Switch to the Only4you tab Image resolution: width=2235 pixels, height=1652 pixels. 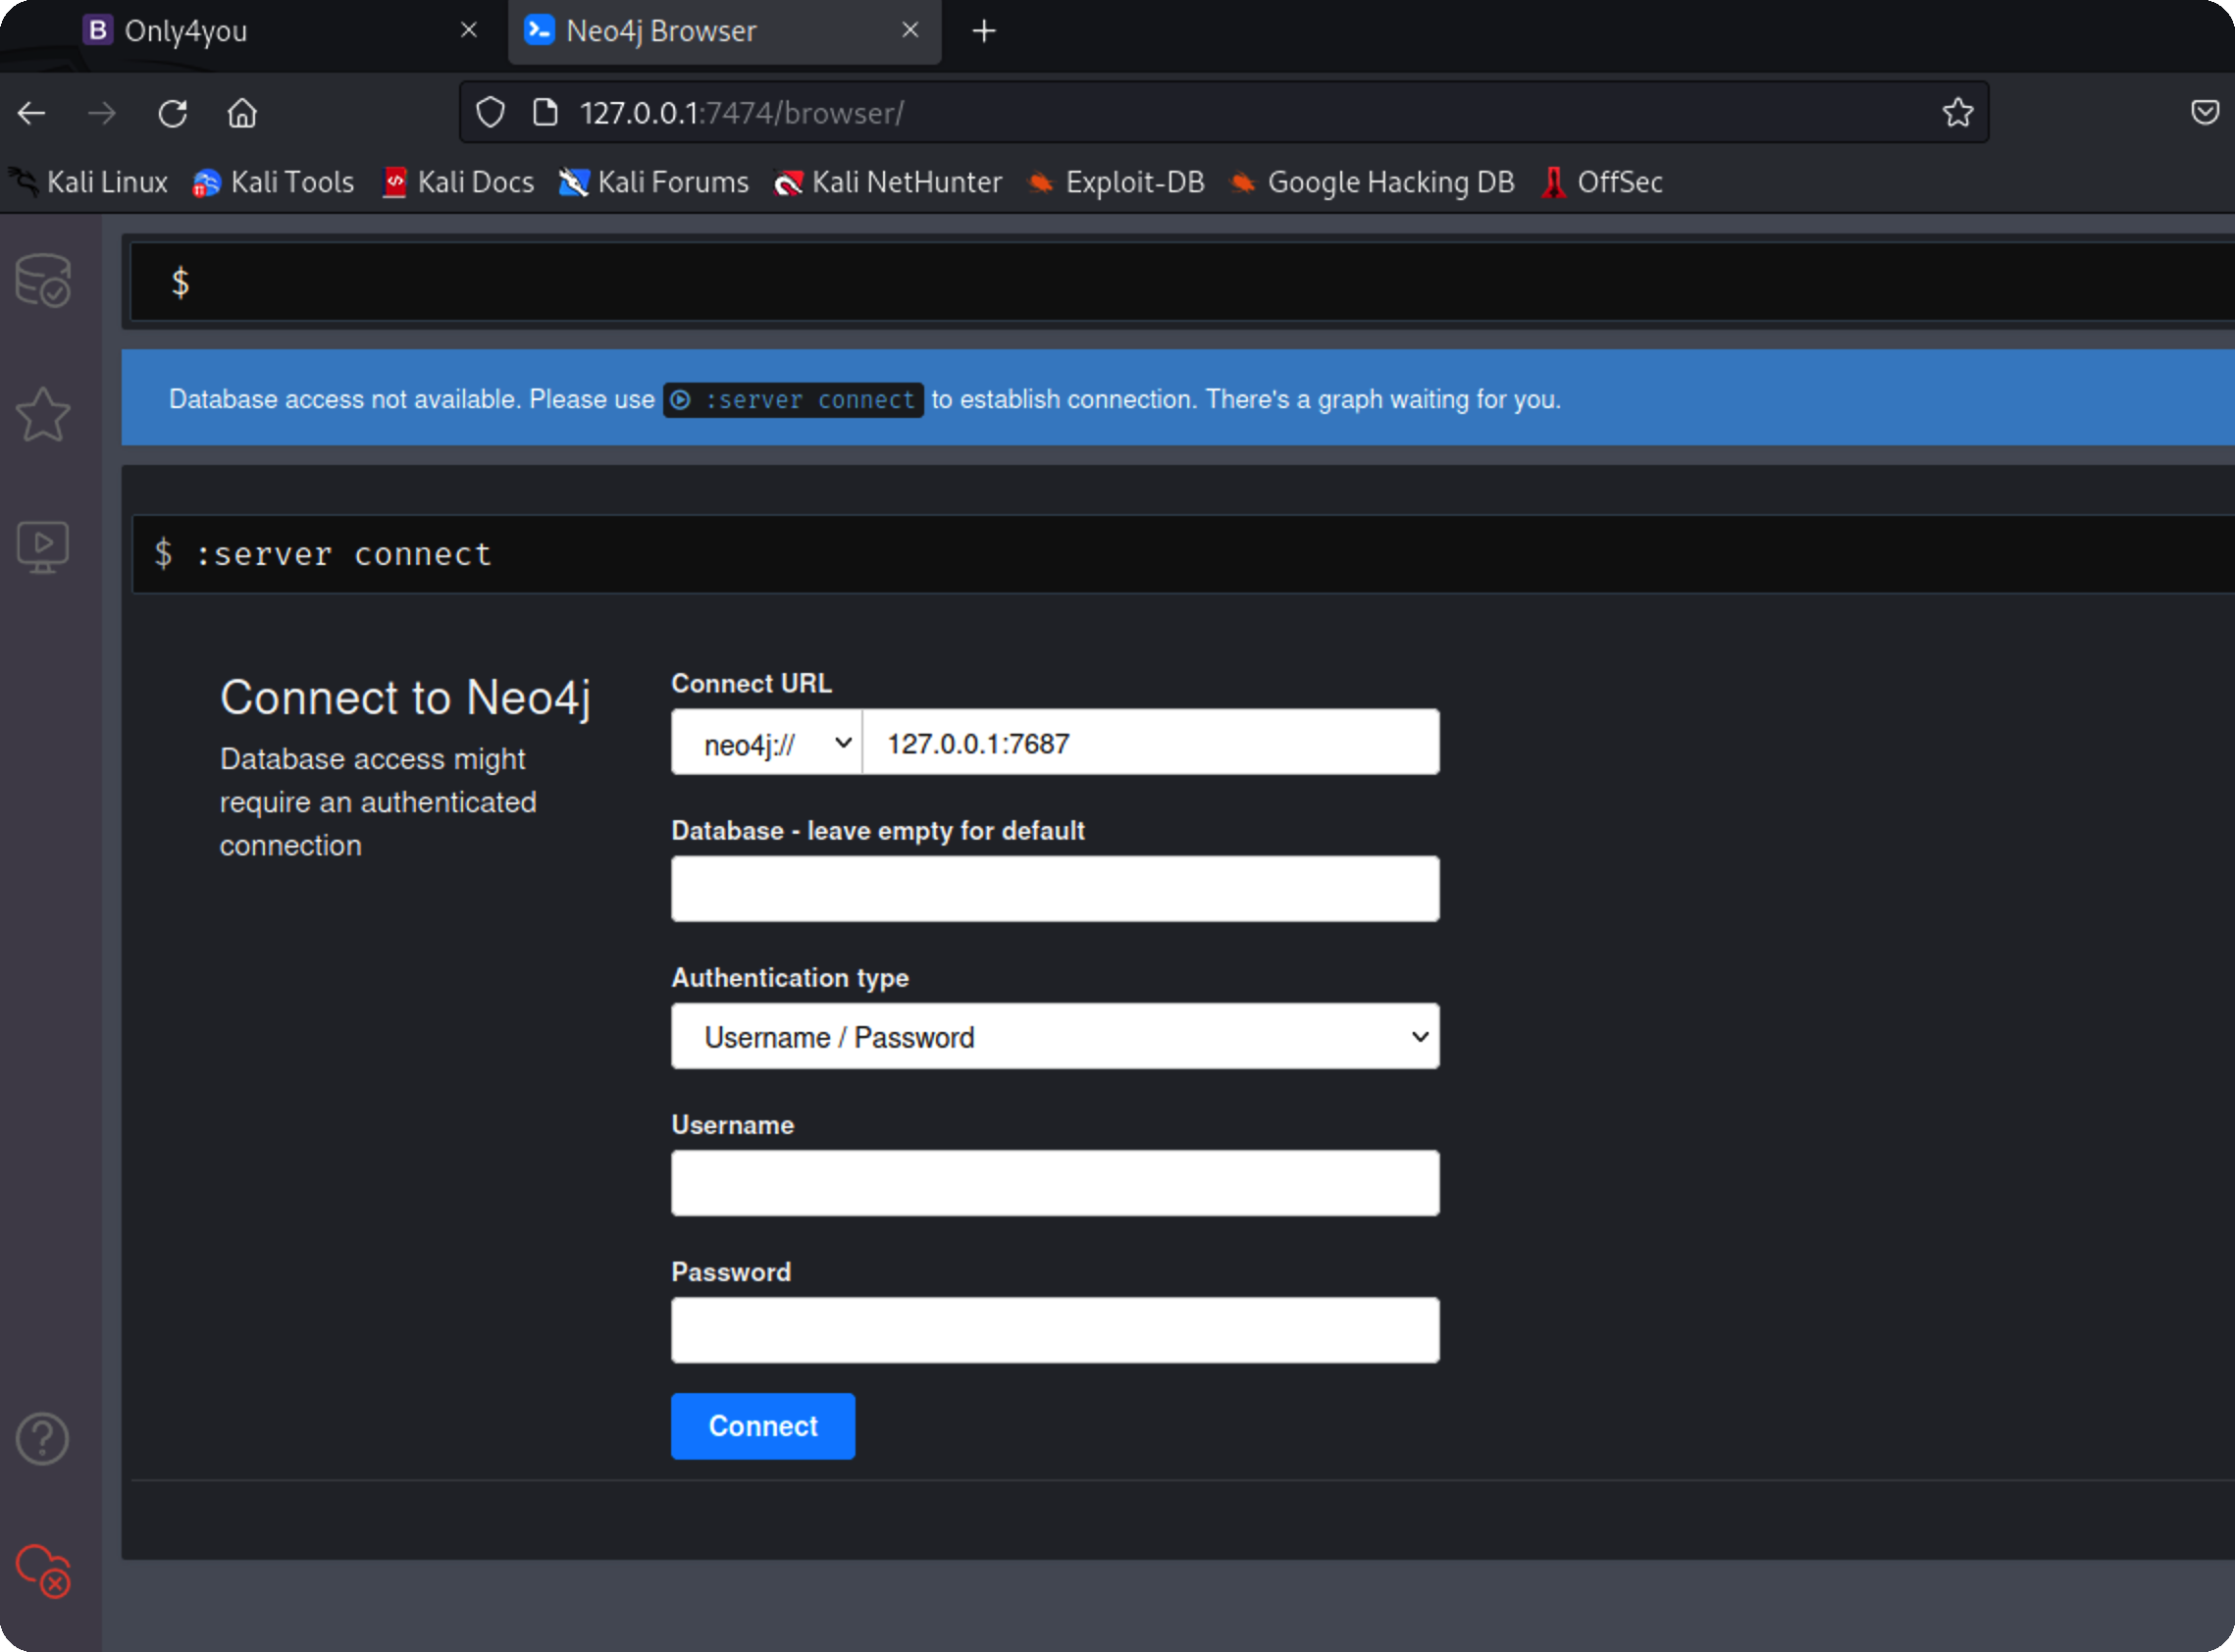[185, 31]
